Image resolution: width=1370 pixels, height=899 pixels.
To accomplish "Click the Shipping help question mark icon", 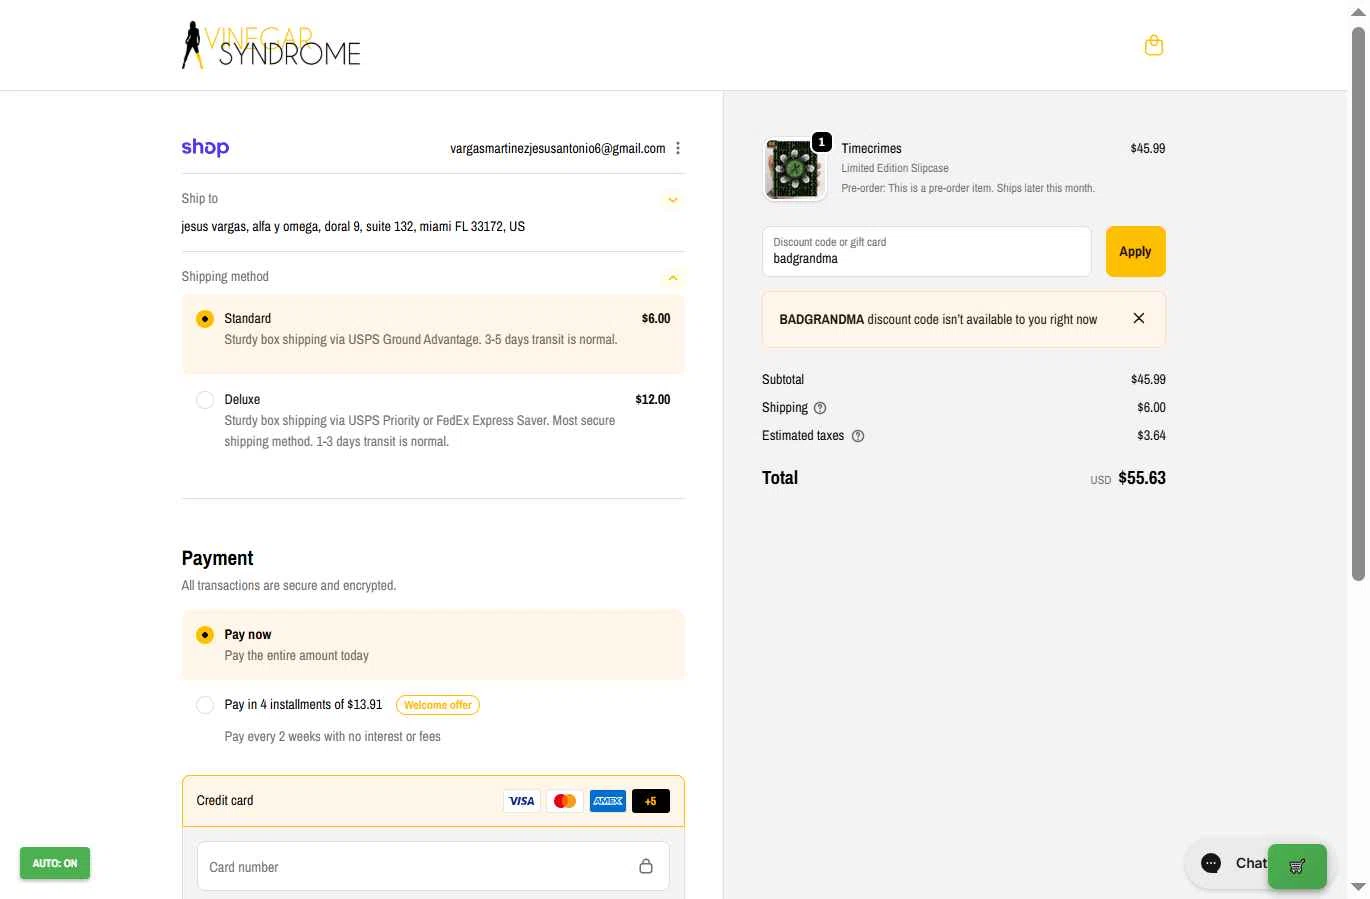I will 820,408.
